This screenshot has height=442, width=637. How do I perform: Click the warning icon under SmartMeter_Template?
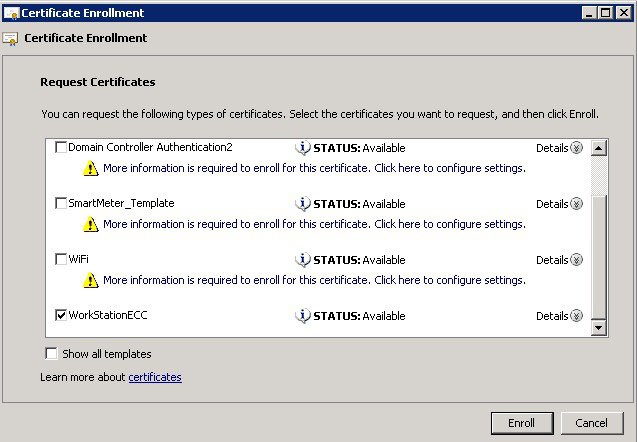click(91, 224)
